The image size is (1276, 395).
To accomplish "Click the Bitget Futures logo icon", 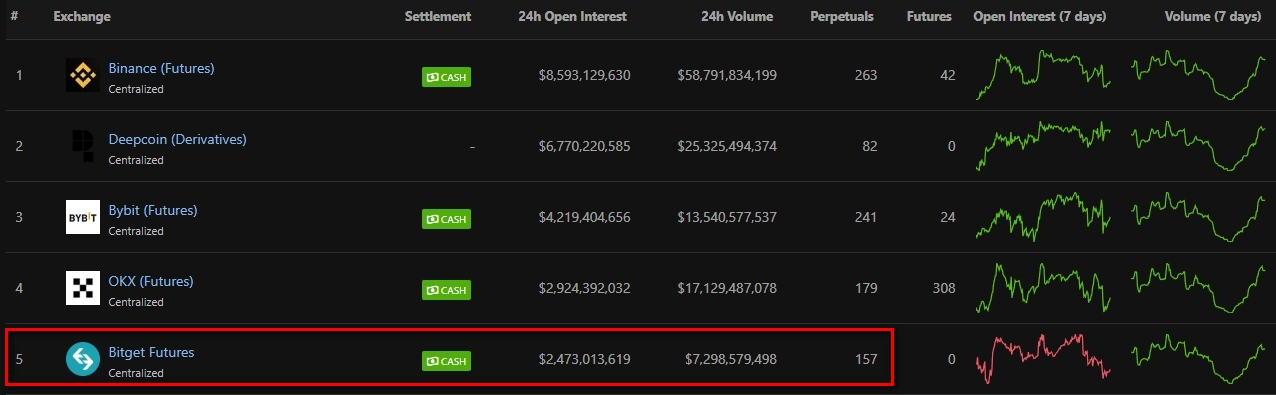I will point(82,360).
